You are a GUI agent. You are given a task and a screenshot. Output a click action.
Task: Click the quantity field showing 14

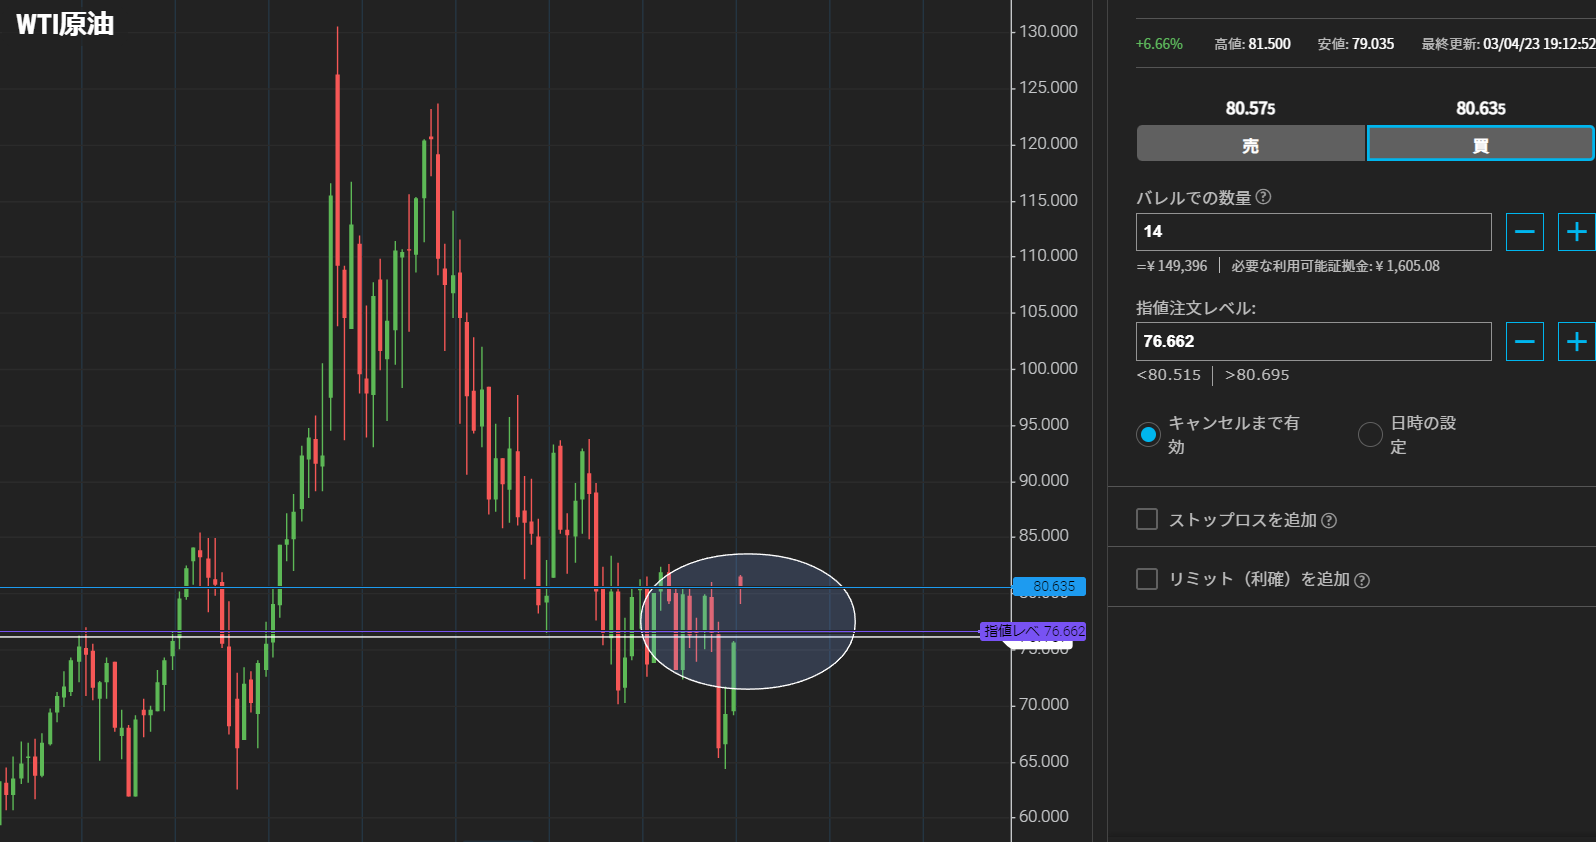pyautogui.click(x=1313, y=232)
